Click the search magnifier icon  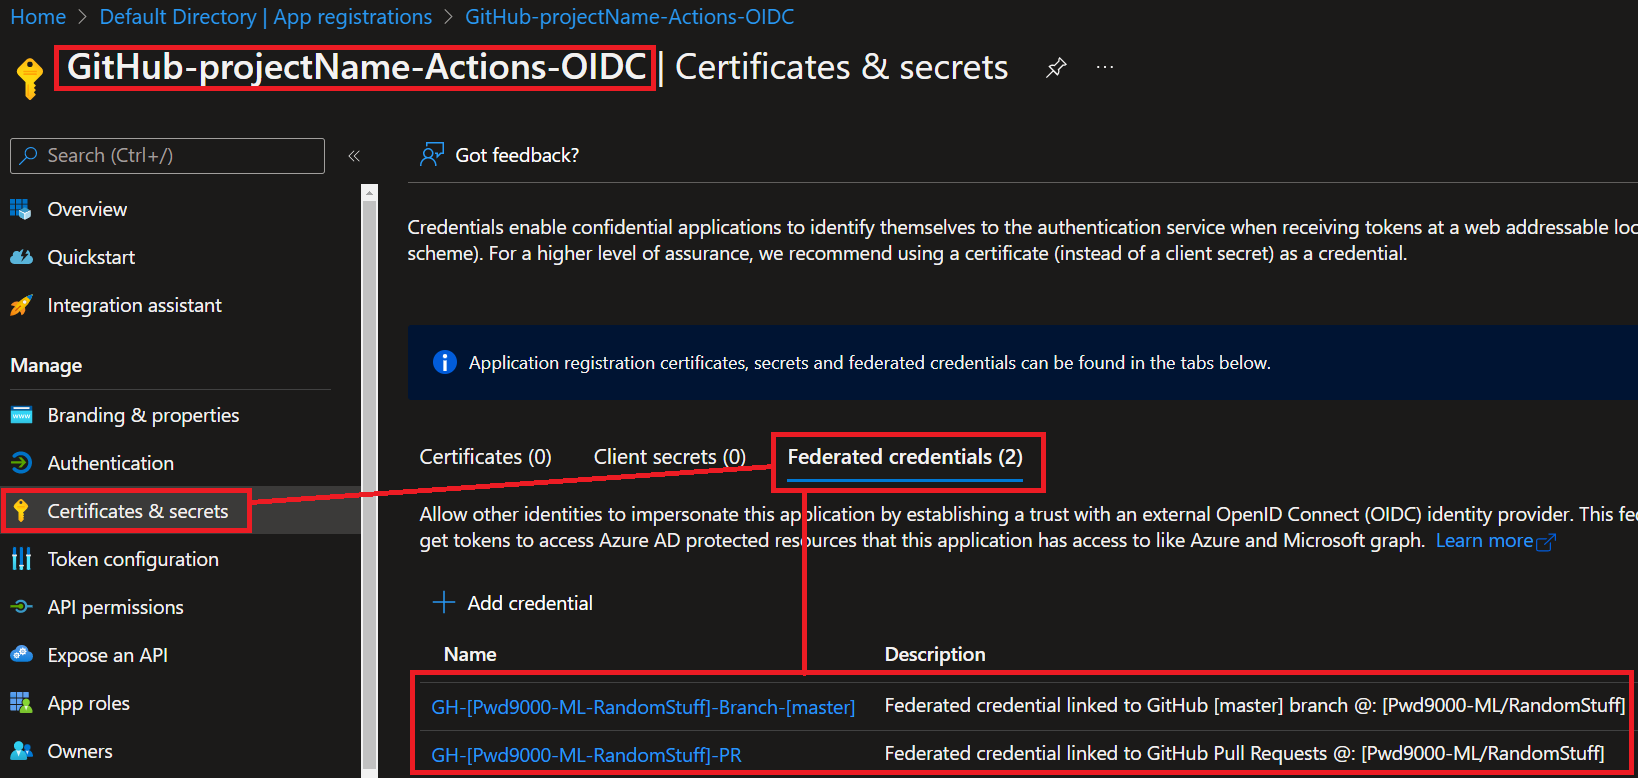[29, 155]
